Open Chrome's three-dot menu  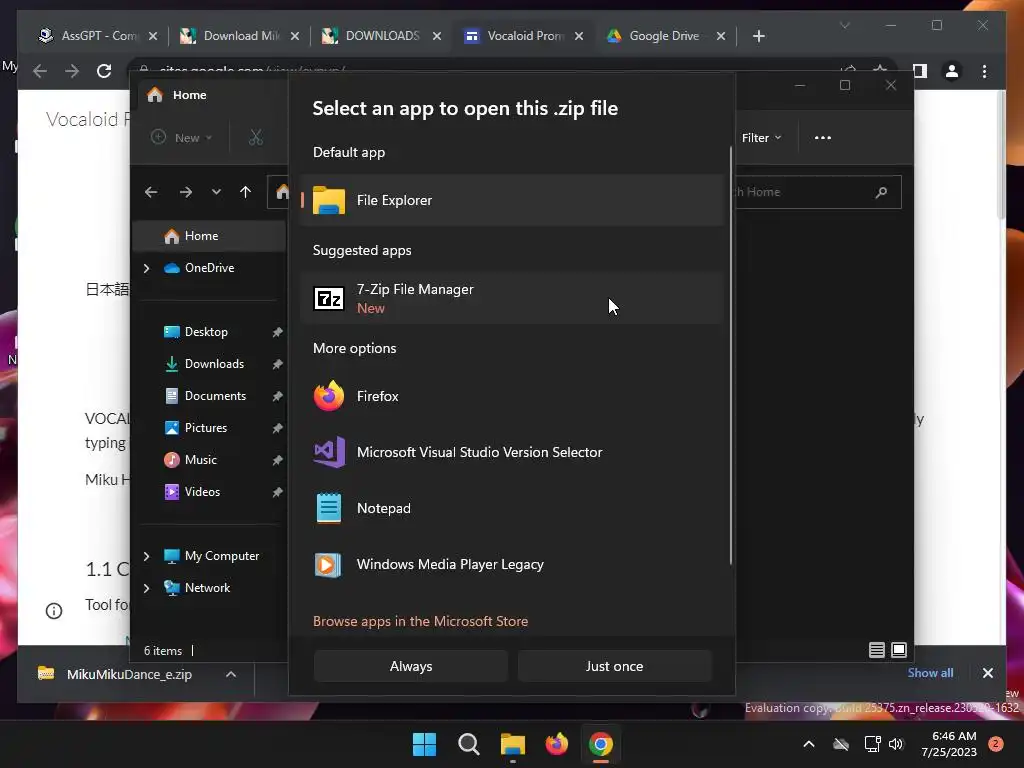(x=984, y=71)
